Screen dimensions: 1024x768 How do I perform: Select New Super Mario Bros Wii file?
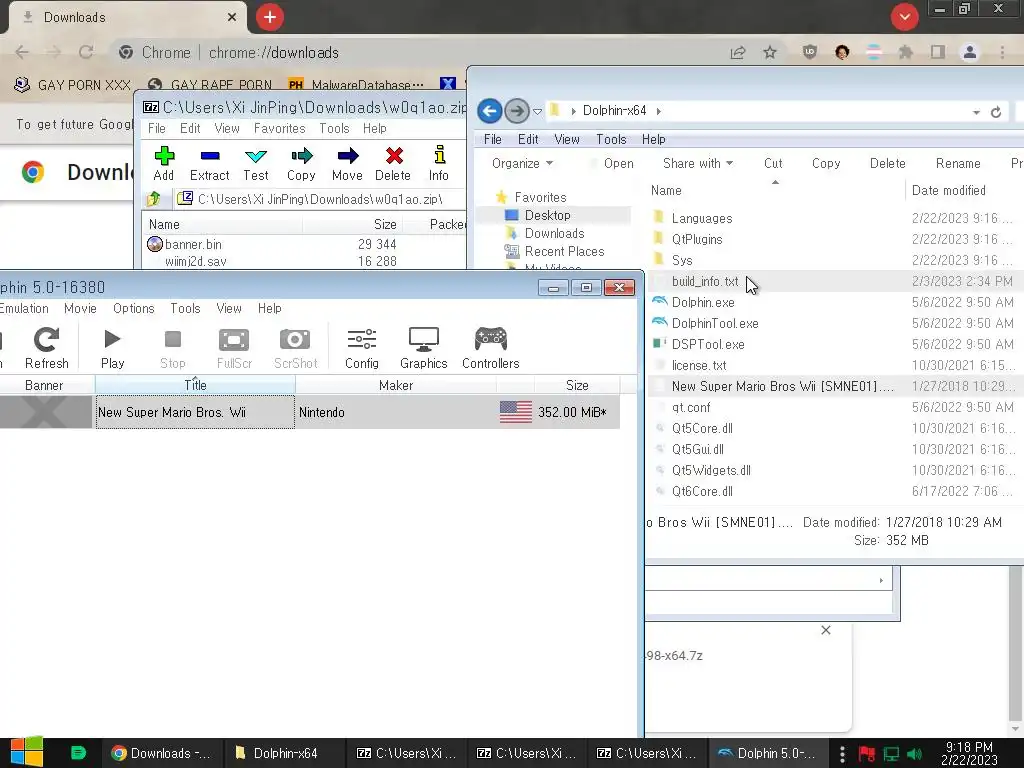pyautogui.click(x=782, y=386)
